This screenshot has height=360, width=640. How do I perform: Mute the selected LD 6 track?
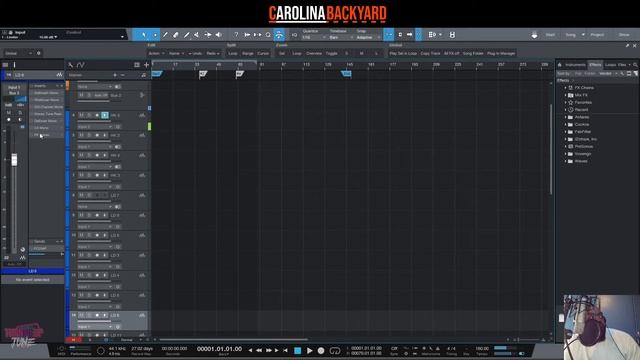coord(81,316)
